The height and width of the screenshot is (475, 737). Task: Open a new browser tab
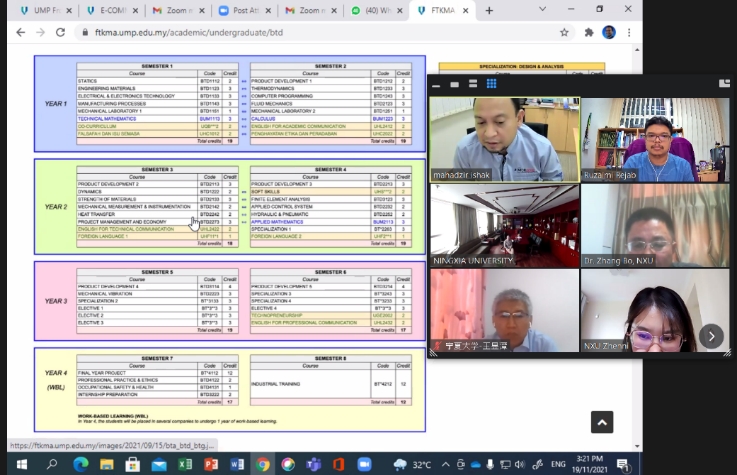[x=489, y=10]
